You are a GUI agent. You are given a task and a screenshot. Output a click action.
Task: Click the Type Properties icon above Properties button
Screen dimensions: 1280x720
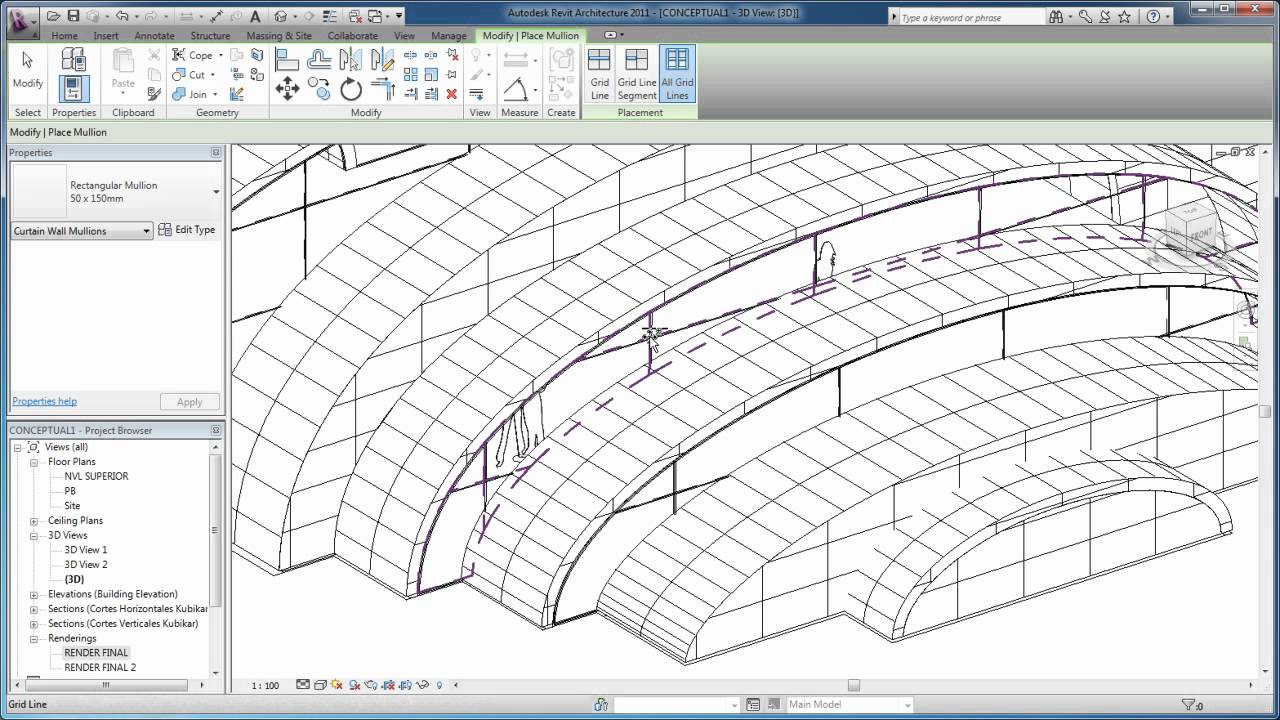pos(73,59)
